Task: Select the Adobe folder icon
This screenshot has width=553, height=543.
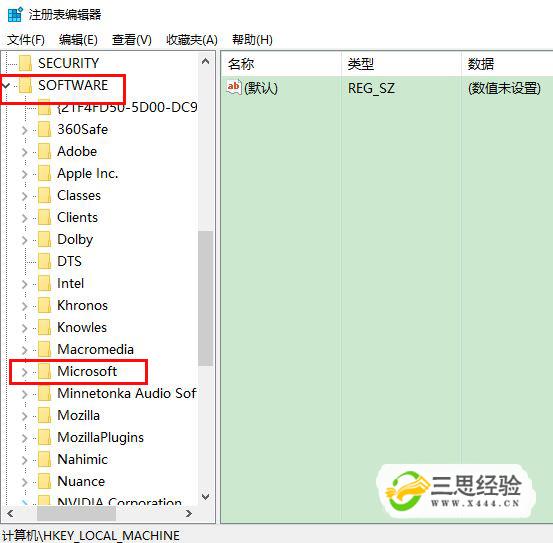Action: coord(45,151)
